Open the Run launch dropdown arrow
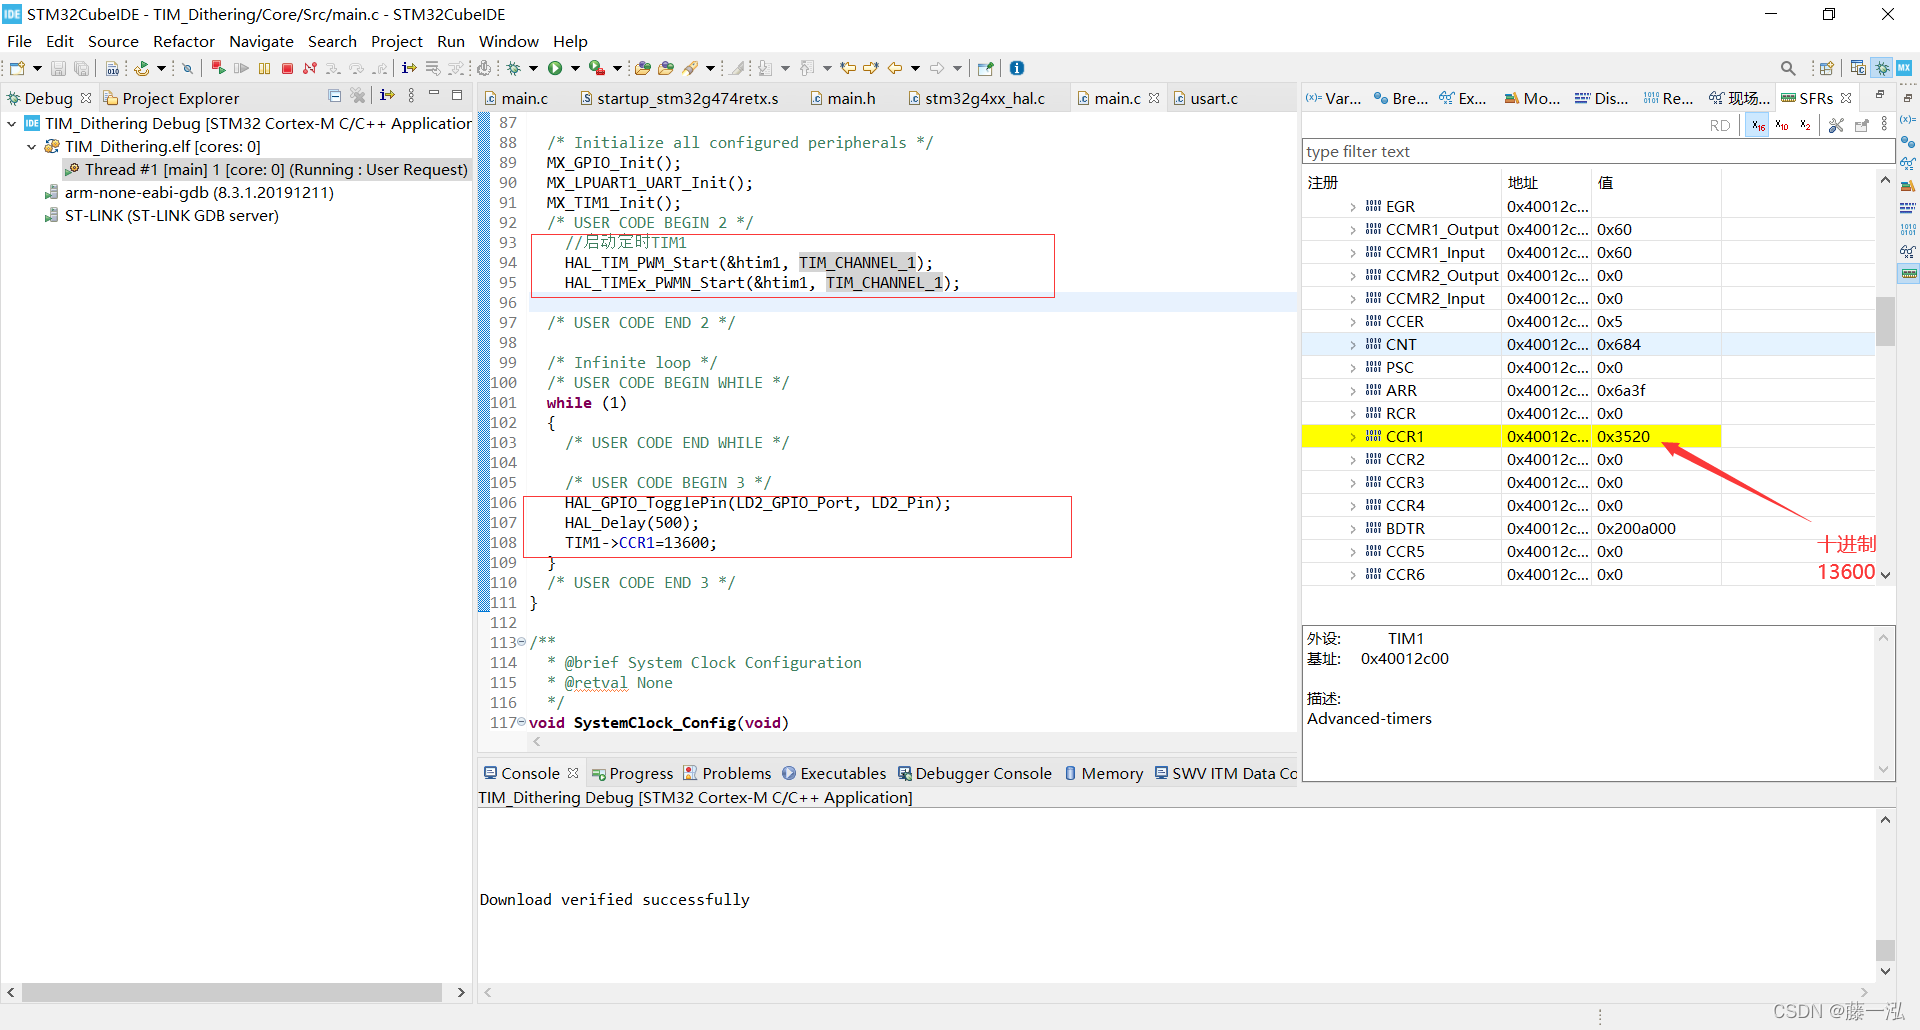The height and width of the screenshot is (1030, 1920). click(575, 68)
